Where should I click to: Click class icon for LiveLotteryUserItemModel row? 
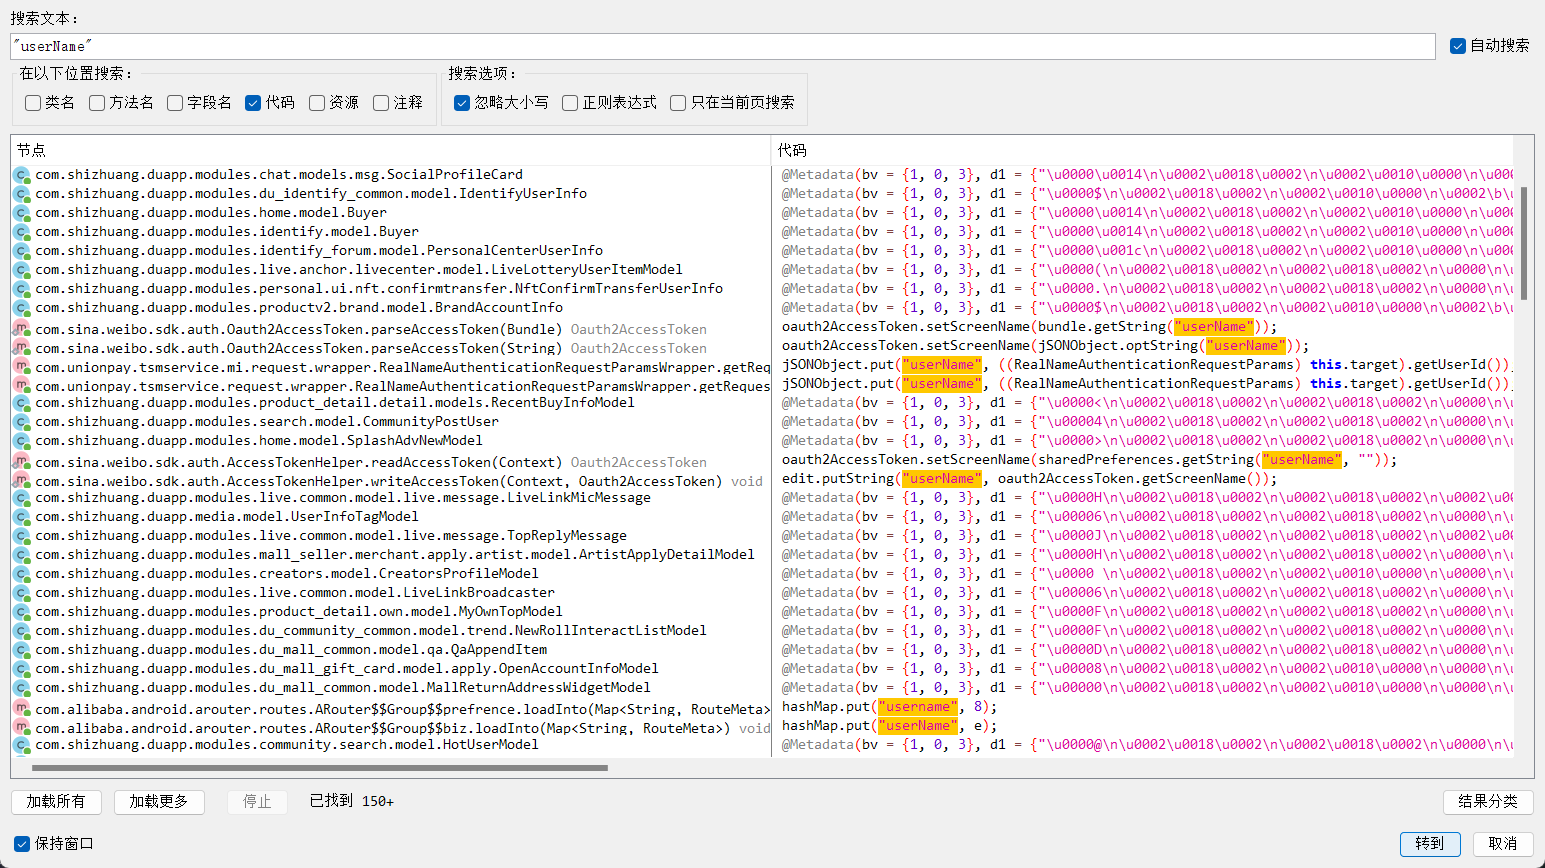[x=21, y=270]
